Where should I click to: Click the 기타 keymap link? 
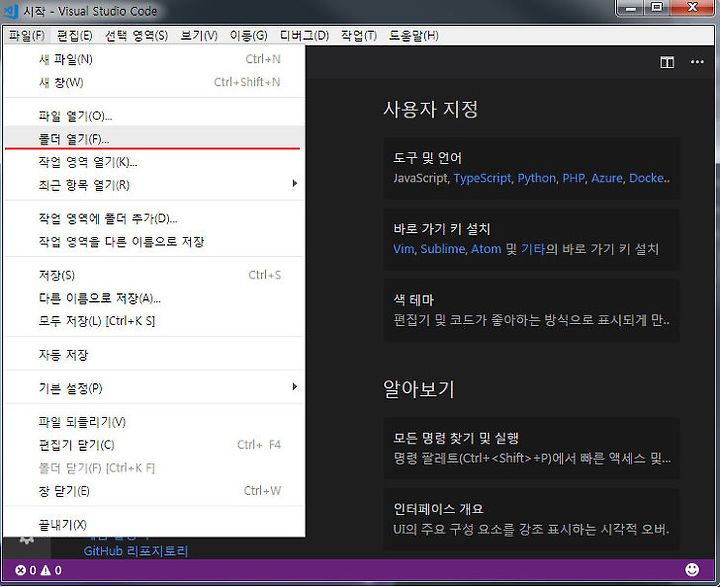[x=533, y=249]
